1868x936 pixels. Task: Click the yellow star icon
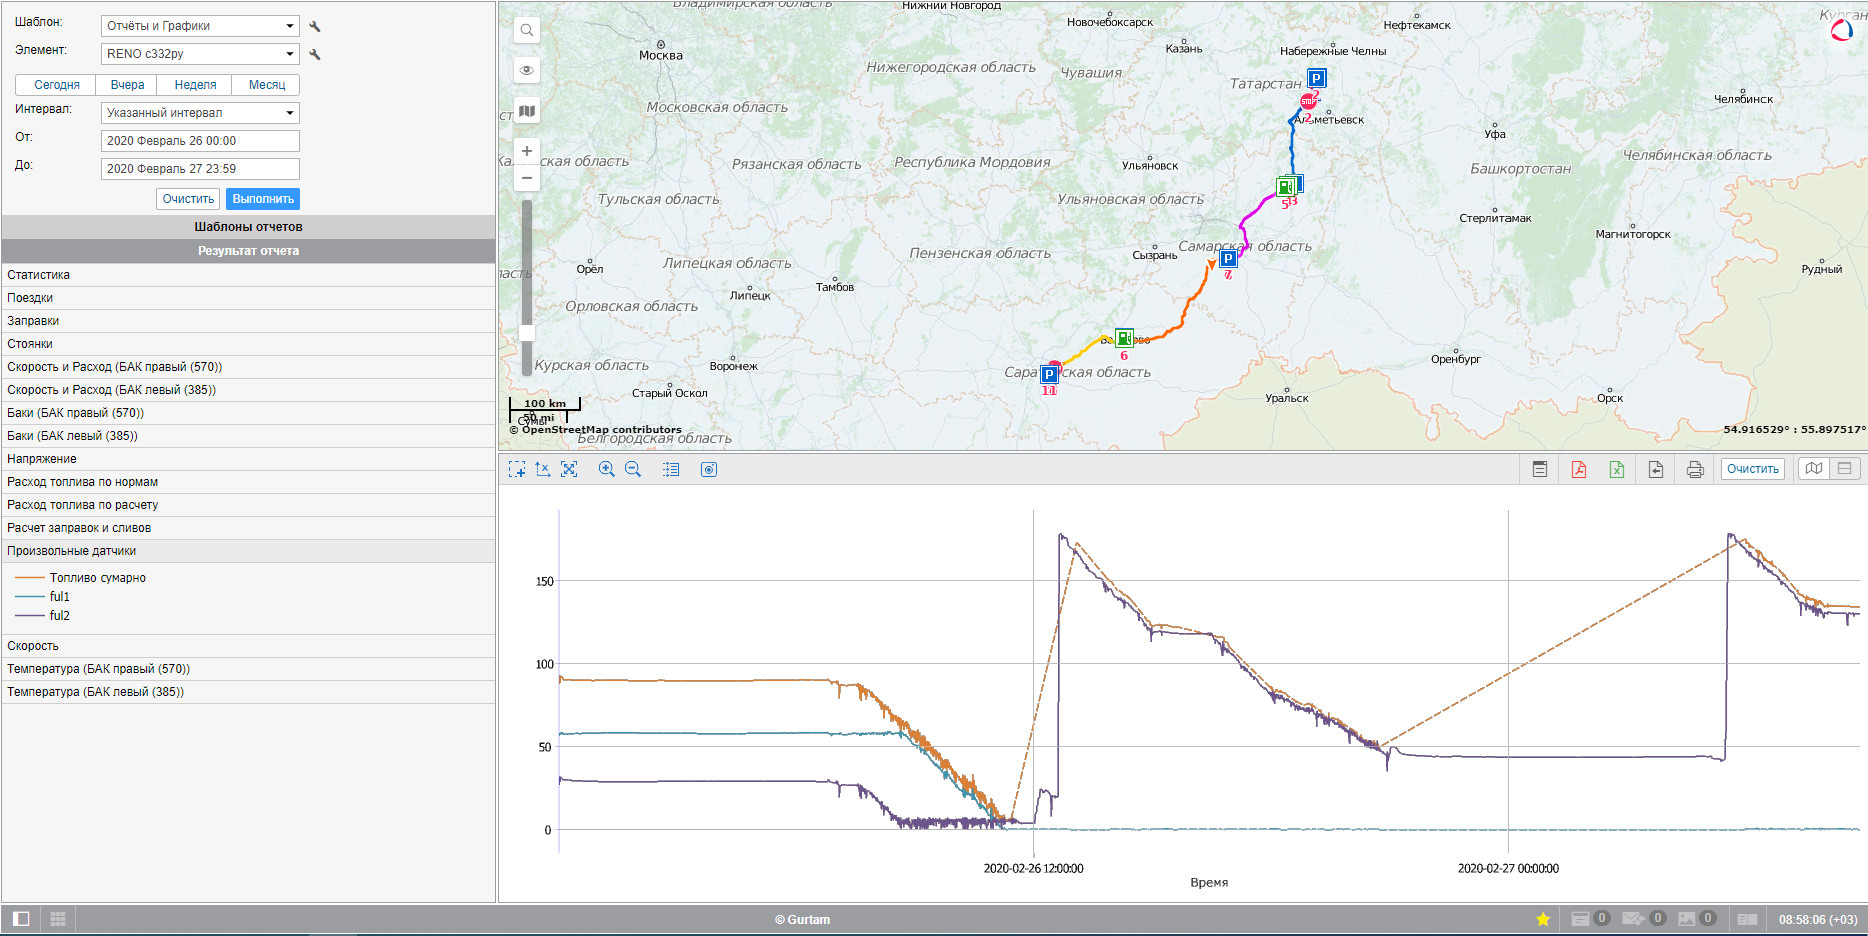(x=1543, y=919)
